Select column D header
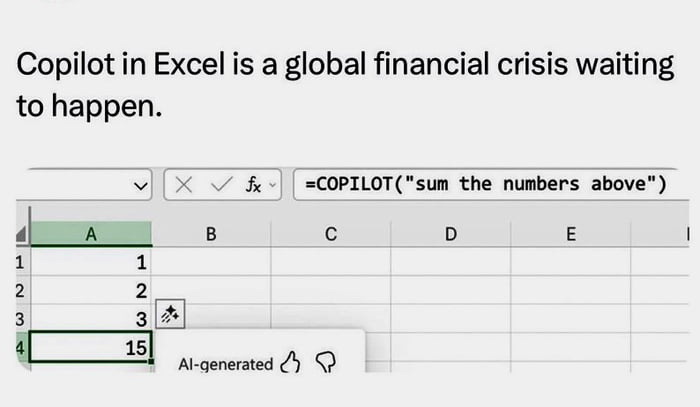Viewport: 700px width, 407px height. pyautogui.click(x=450, y=235)
